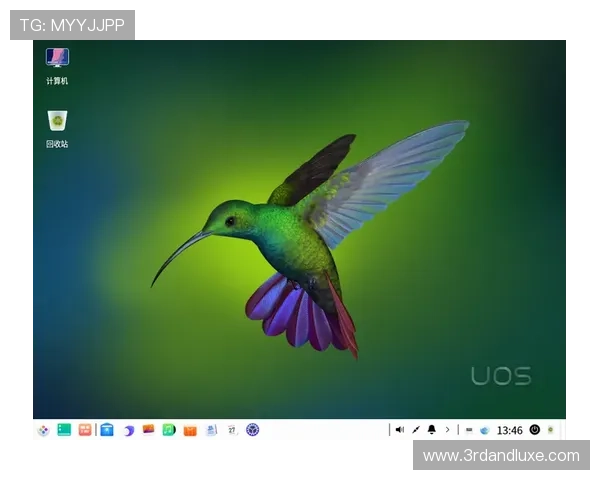
Task: Select the 回收站 recycle bin desktop icon
Action: [57, 128]
